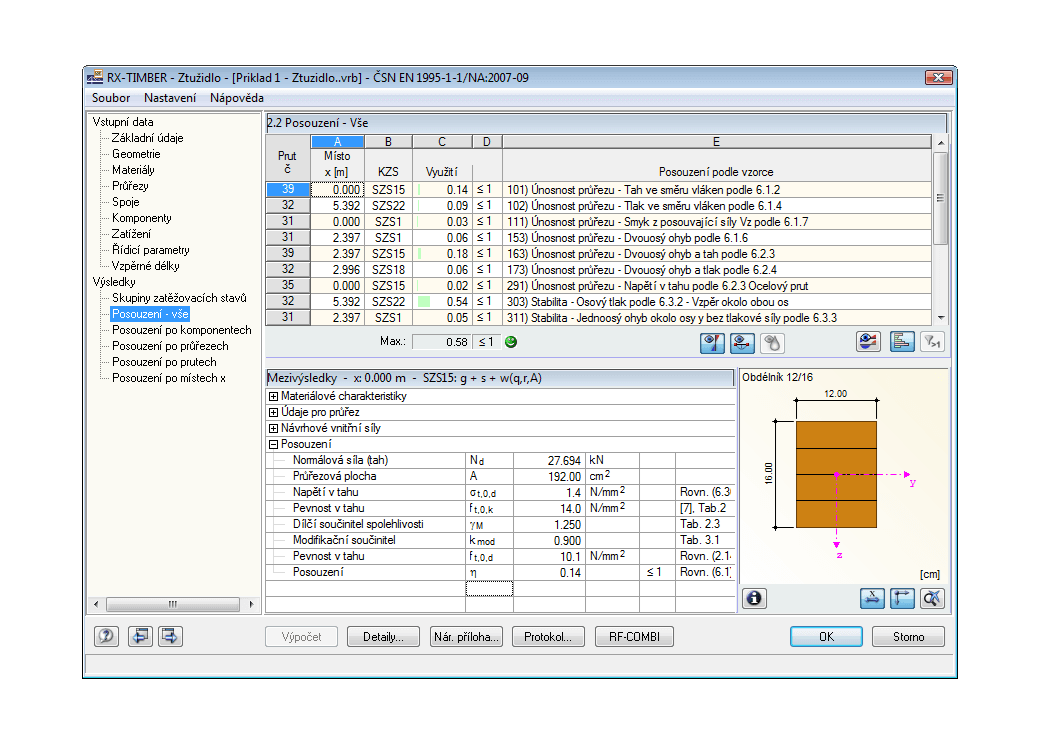Click the Detaily... button
This screenshot has width=1040, height=744.
pyautogui.click(x=383, y=637)
